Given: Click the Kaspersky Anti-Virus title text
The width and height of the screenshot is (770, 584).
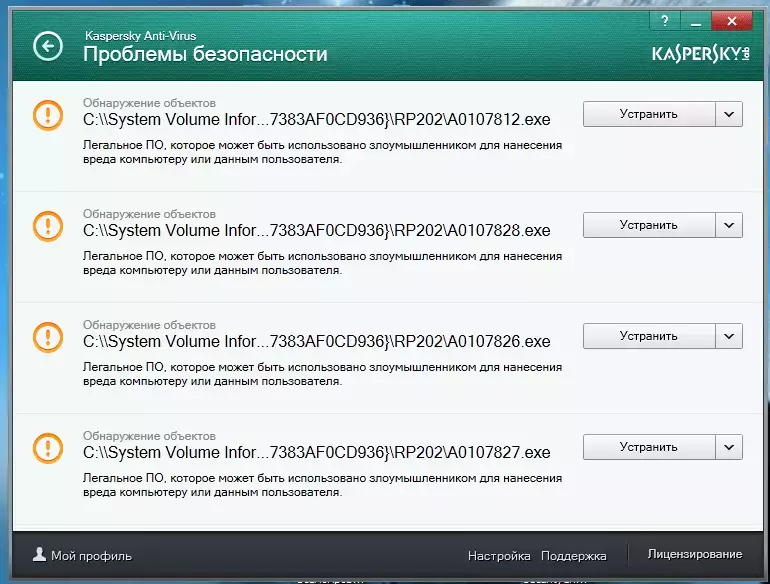Looking at the screenshot, I should (140, 36).
